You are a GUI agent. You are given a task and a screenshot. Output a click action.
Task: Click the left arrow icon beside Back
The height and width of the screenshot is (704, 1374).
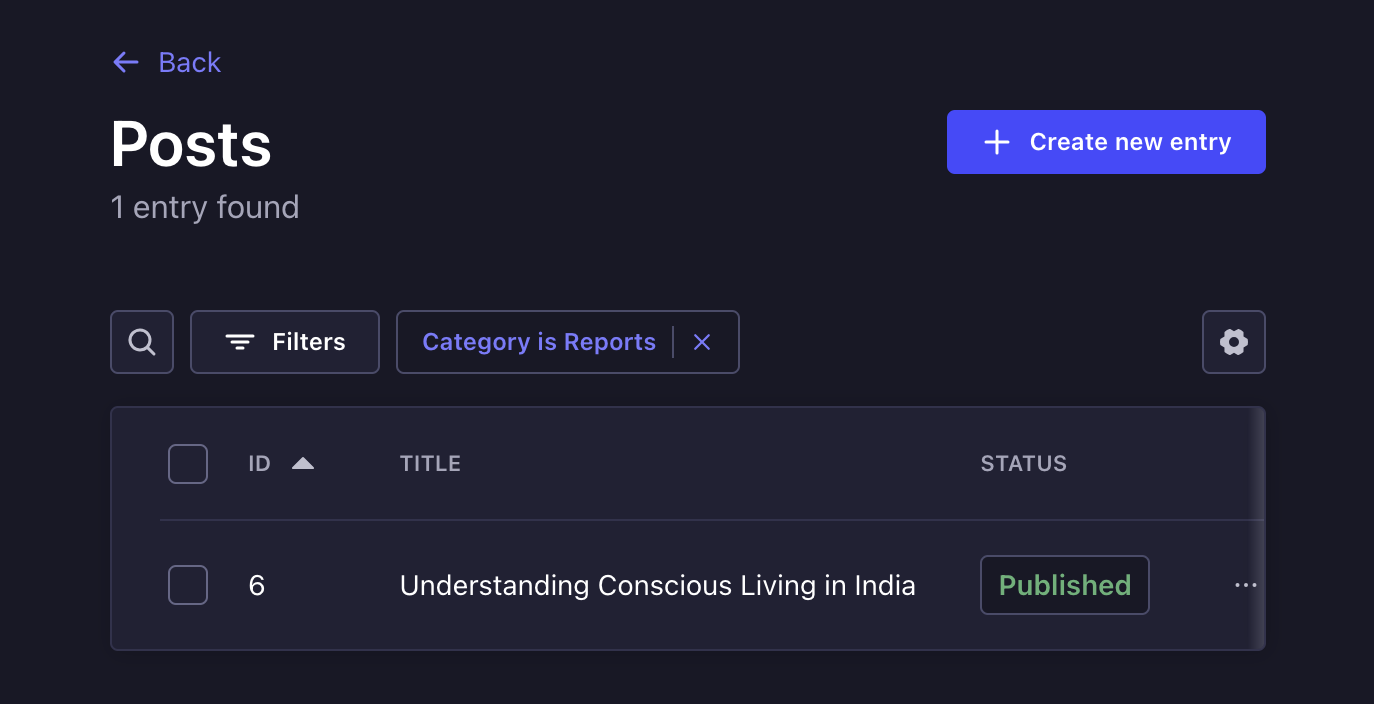(x=126, y=62)
